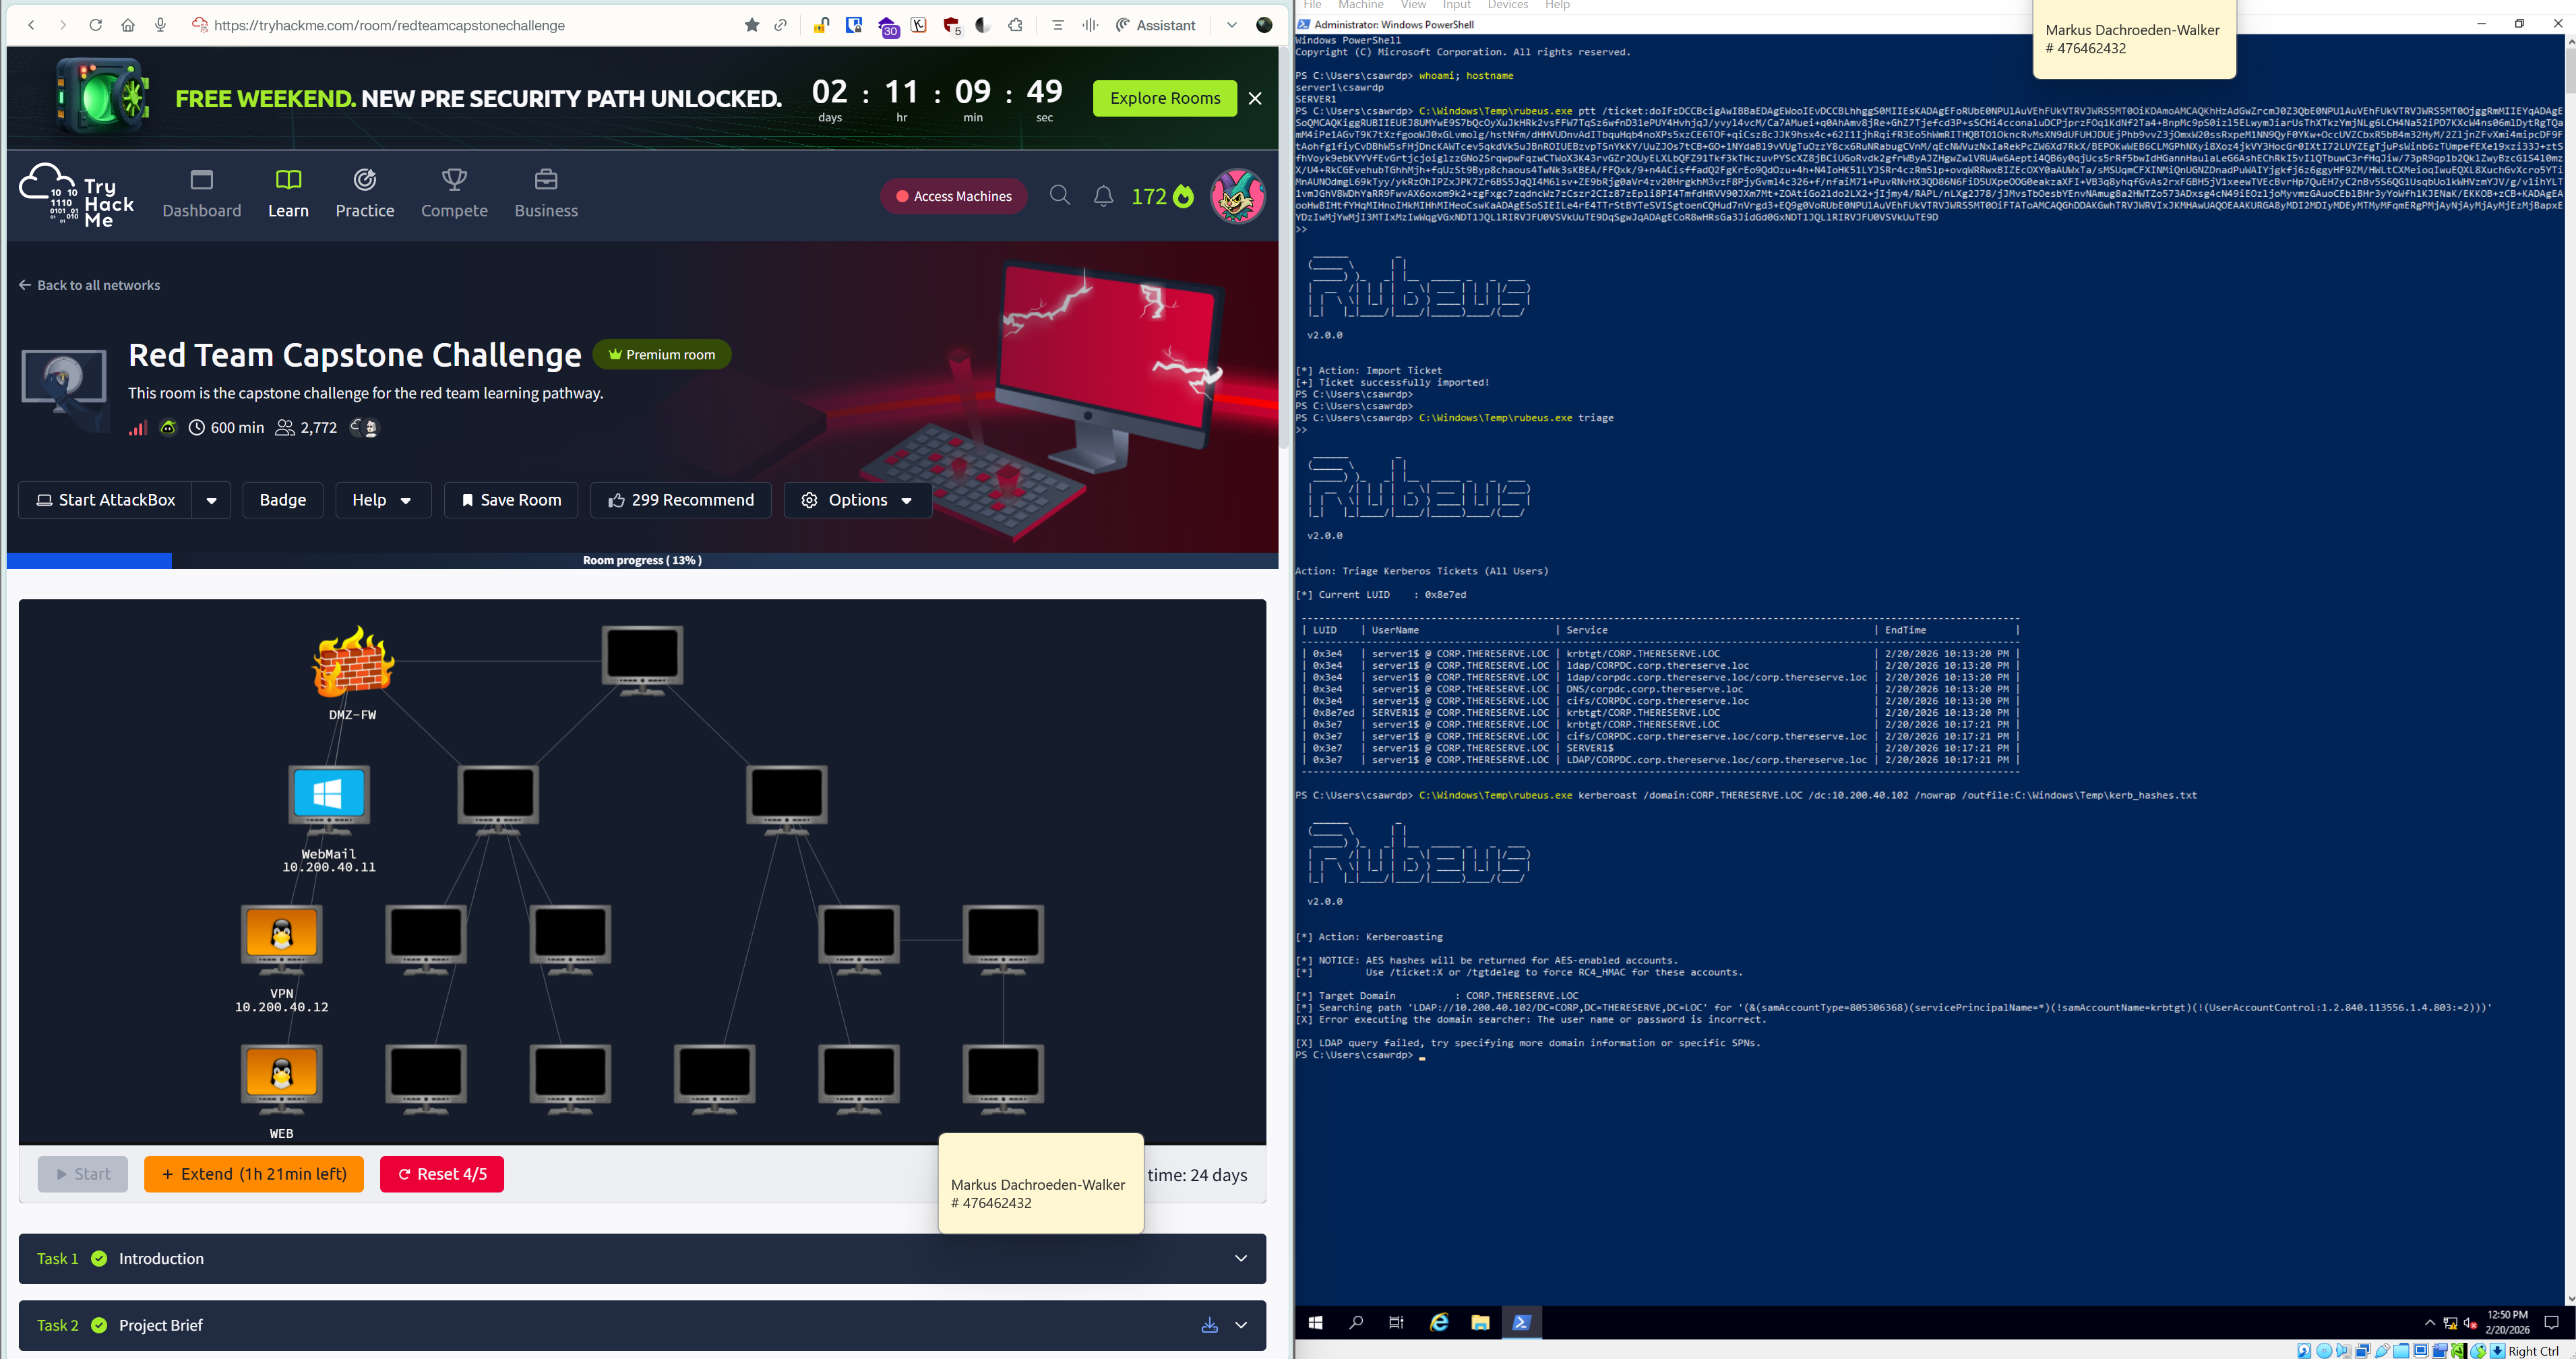
Task: Open the user avatar profile icon
Action: tap(1237, 196)
